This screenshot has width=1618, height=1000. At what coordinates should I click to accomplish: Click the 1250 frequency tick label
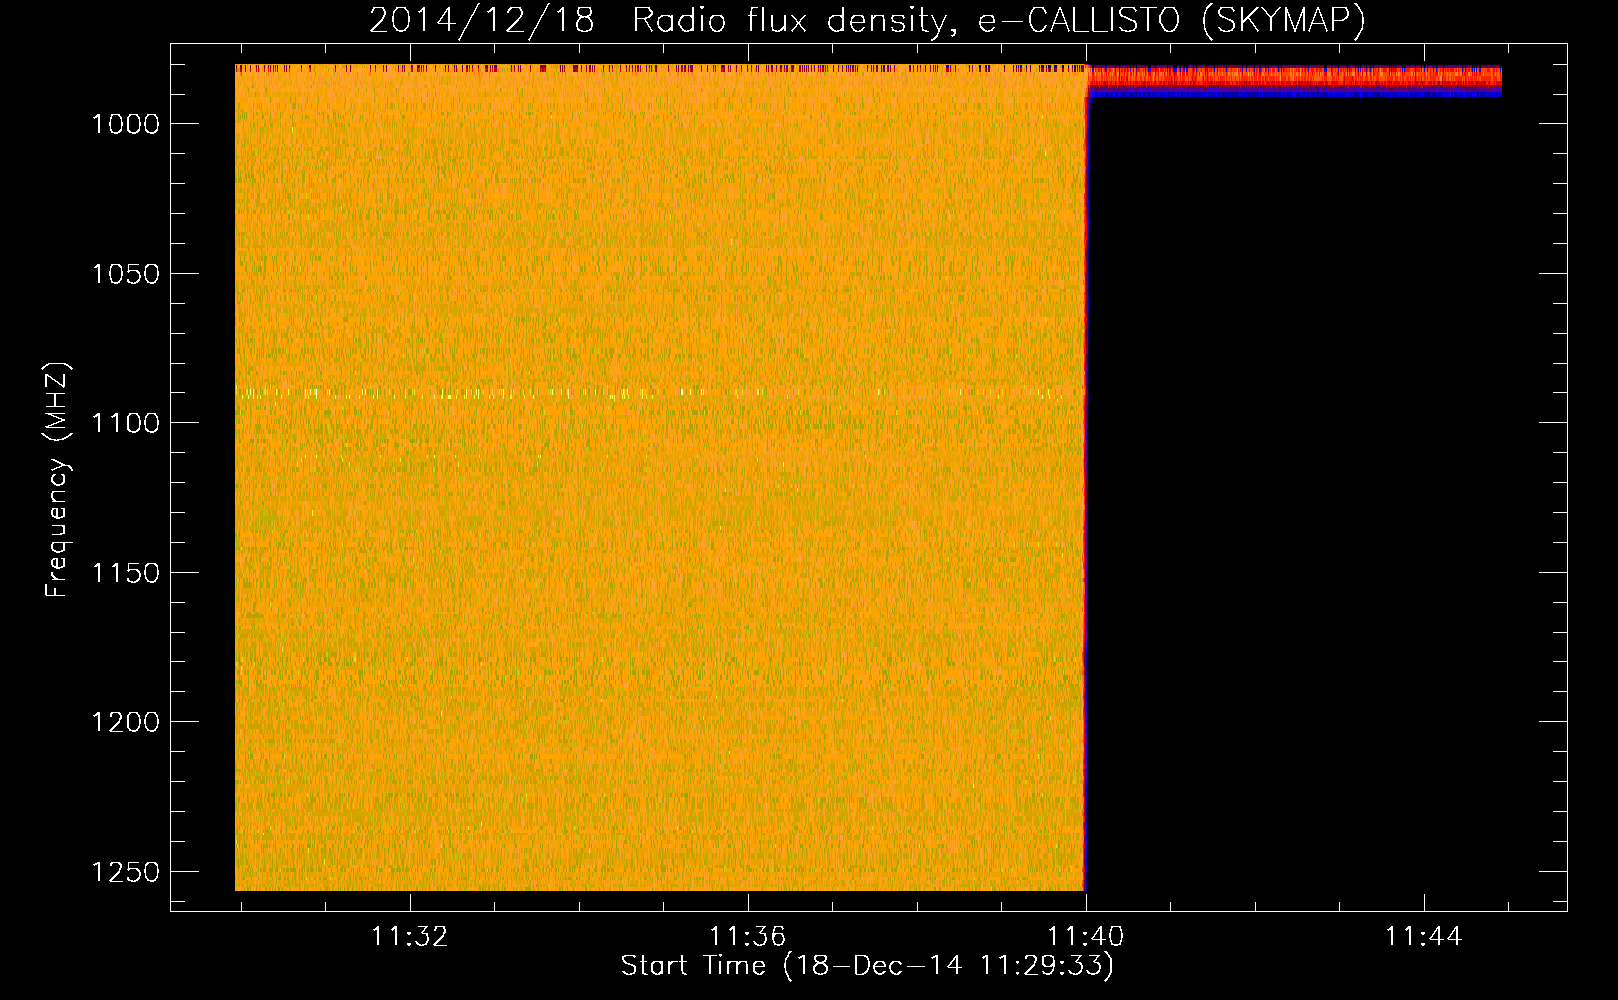point(125,872)
